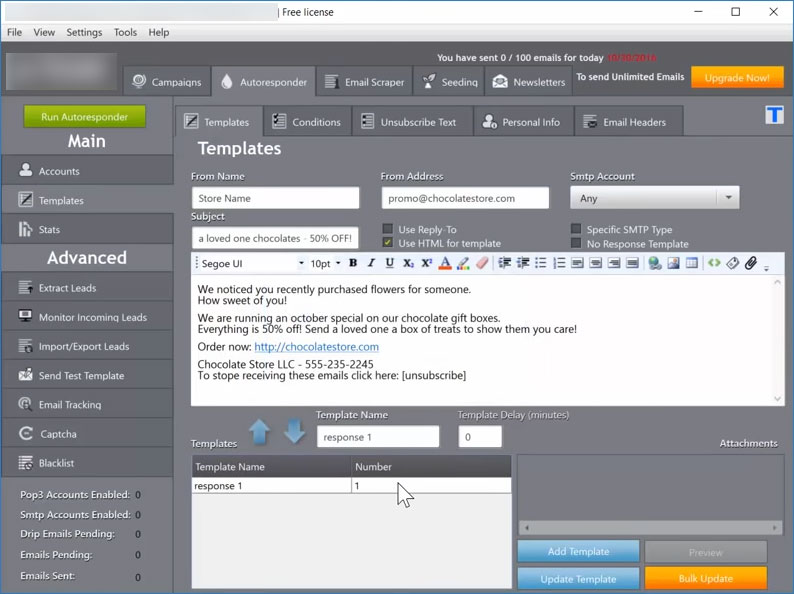Check the No Response Template option
This screenshot has height=594, width=794.
[576, 243]
